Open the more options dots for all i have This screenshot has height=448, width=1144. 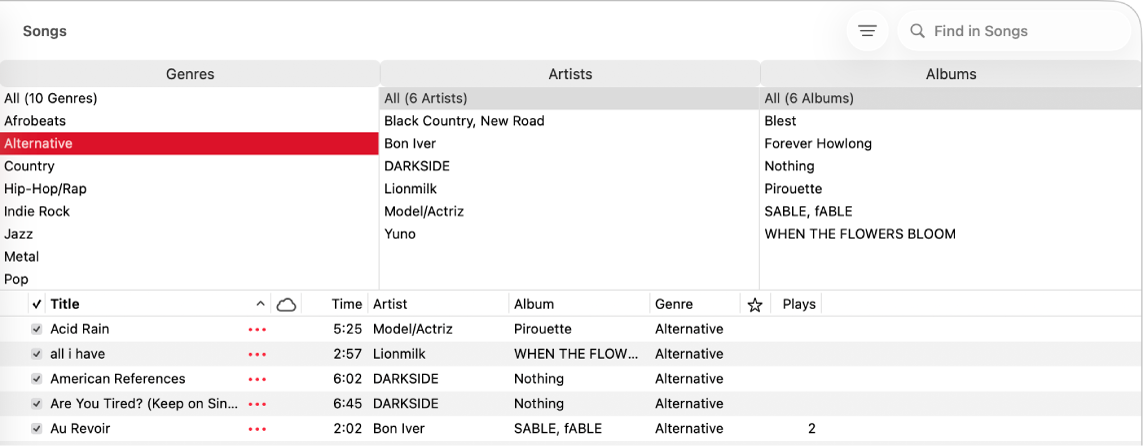click(257, 354)
